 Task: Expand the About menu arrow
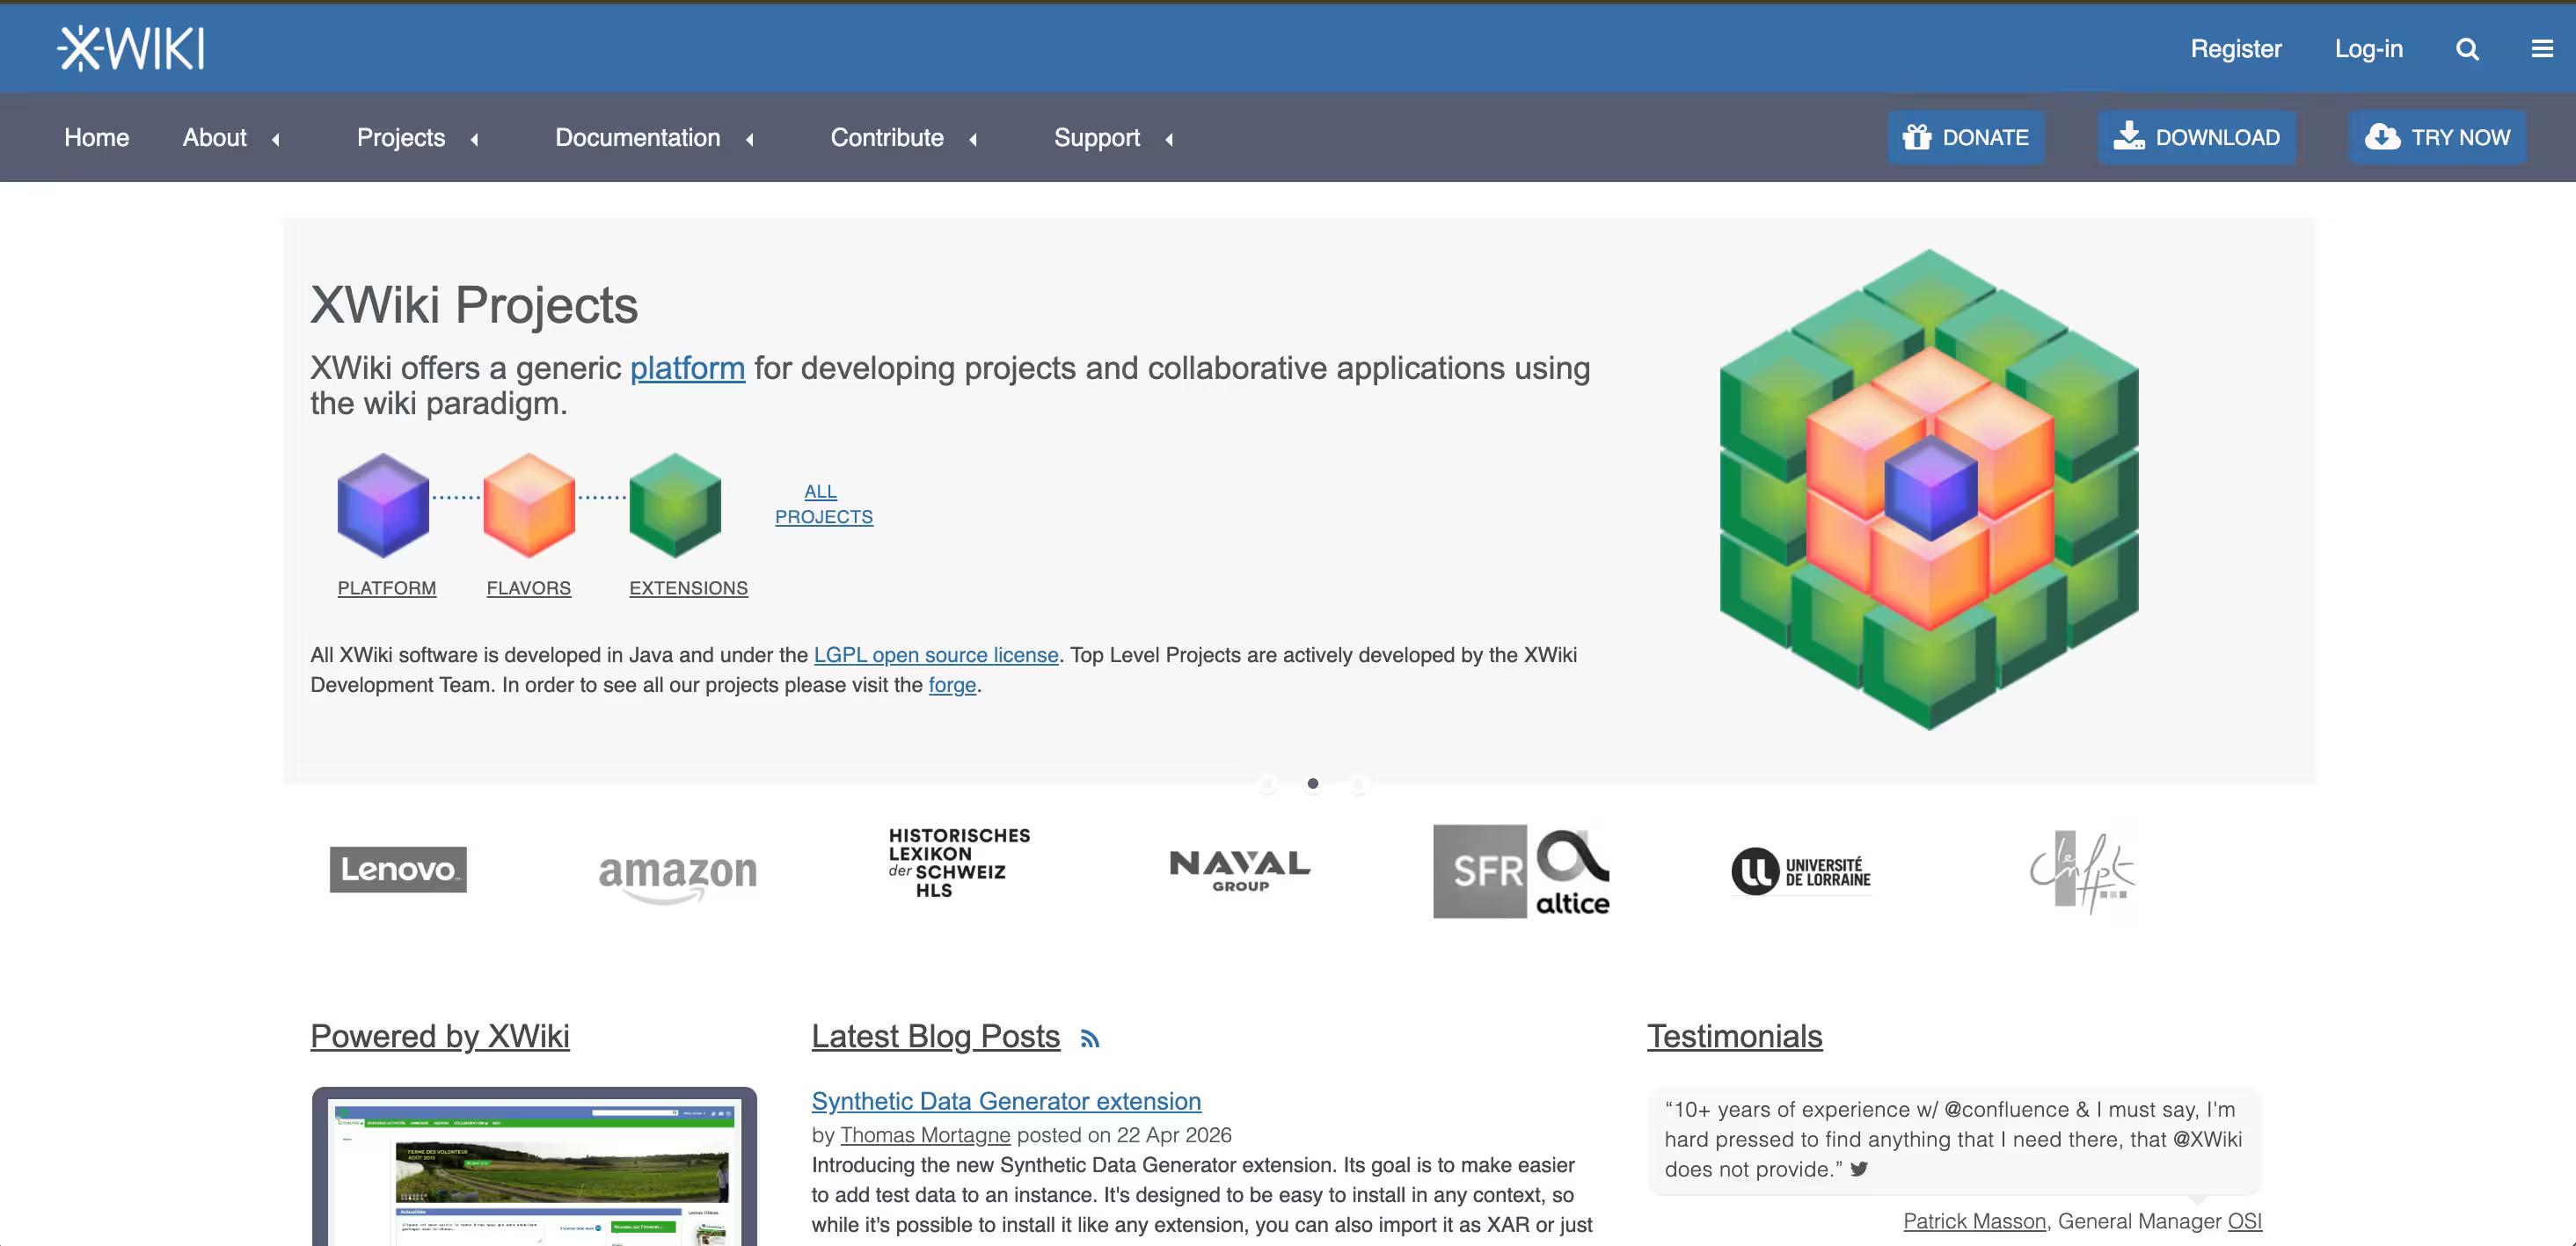click(x=276, y=139)
